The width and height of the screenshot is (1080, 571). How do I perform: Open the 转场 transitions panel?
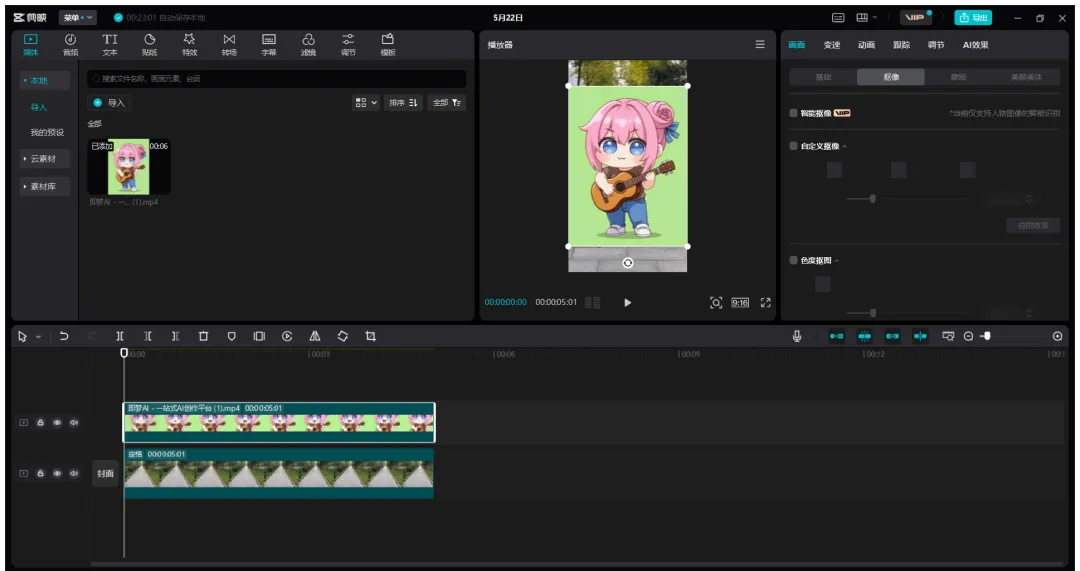(229, 44)
